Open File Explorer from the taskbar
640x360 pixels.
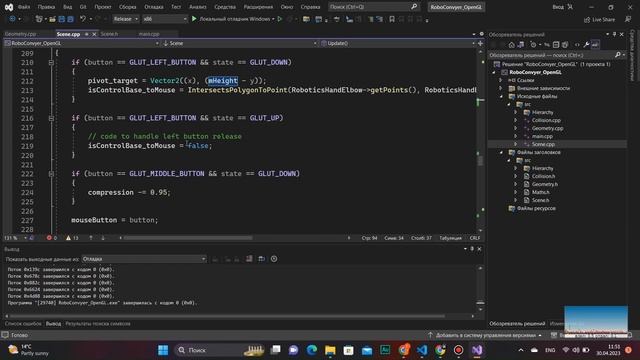(x=330, y=350)
